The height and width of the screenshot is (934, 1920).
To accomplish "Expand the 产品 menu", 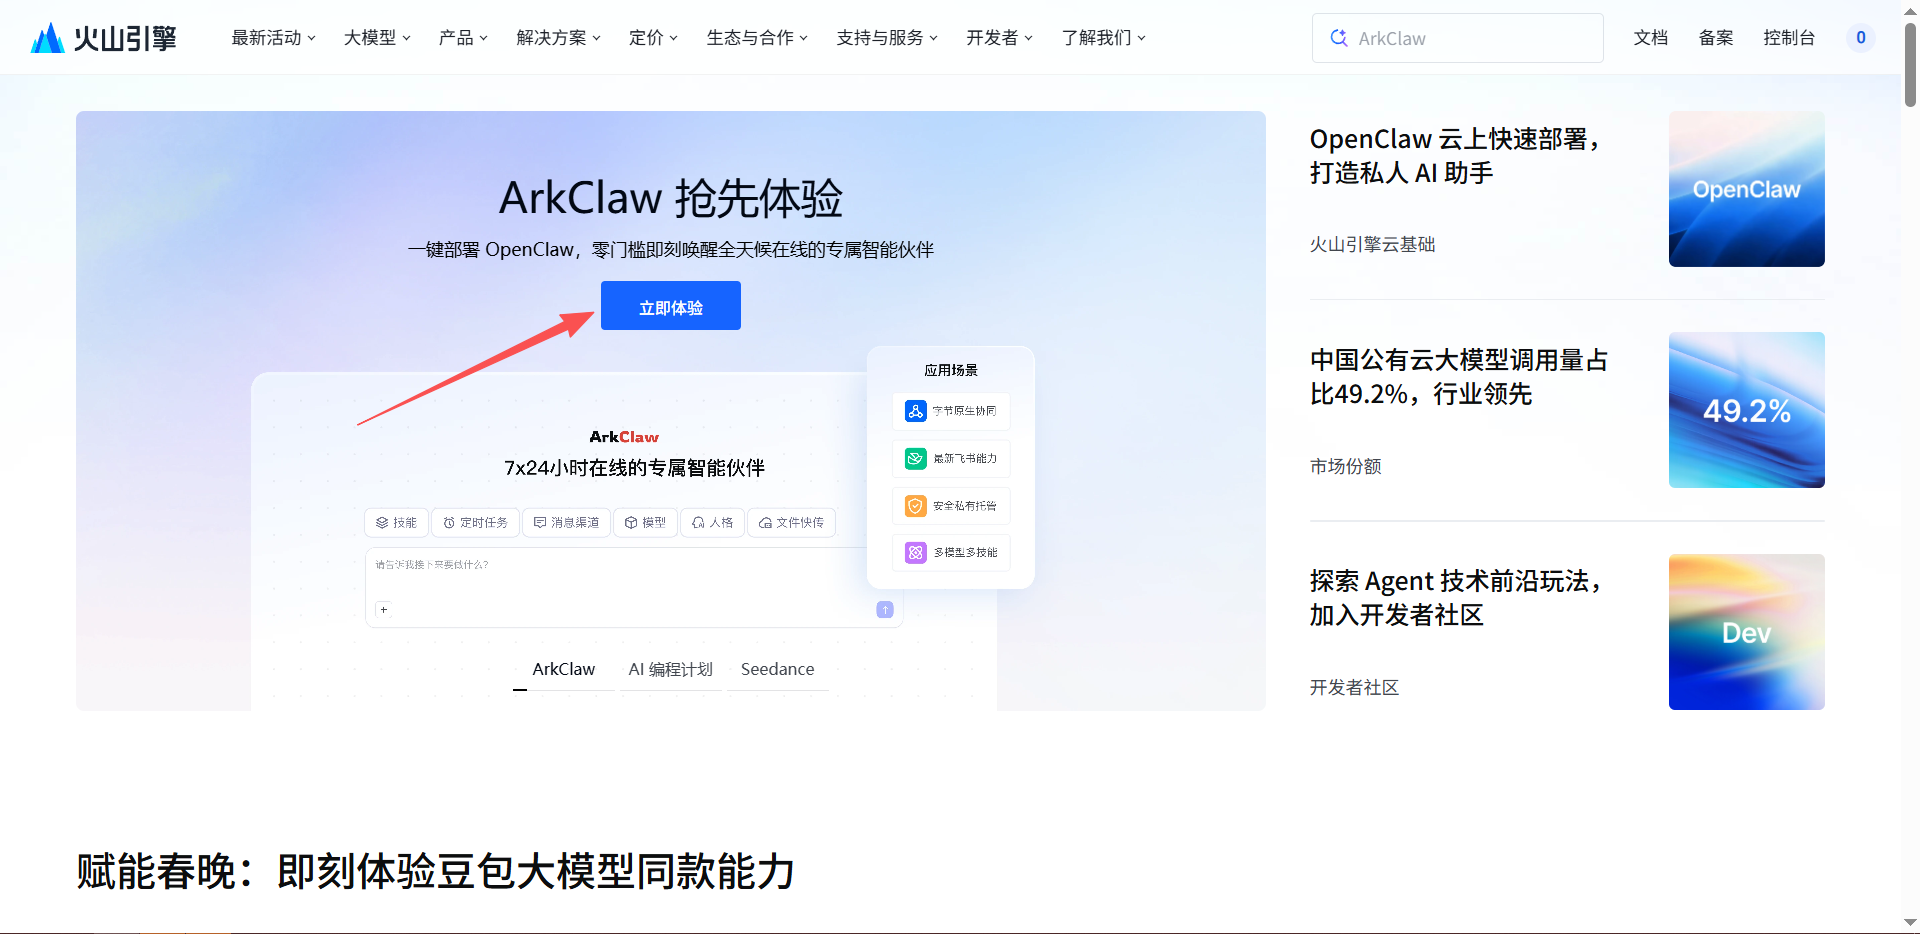I will (463, 38).
